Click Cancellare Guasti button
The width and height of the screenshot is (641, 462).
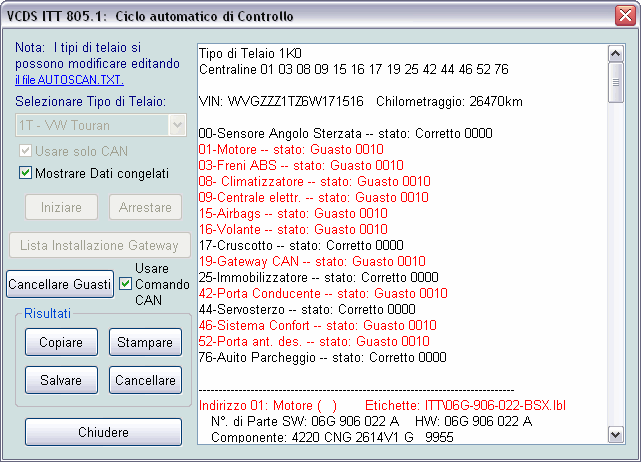(60, 284)
